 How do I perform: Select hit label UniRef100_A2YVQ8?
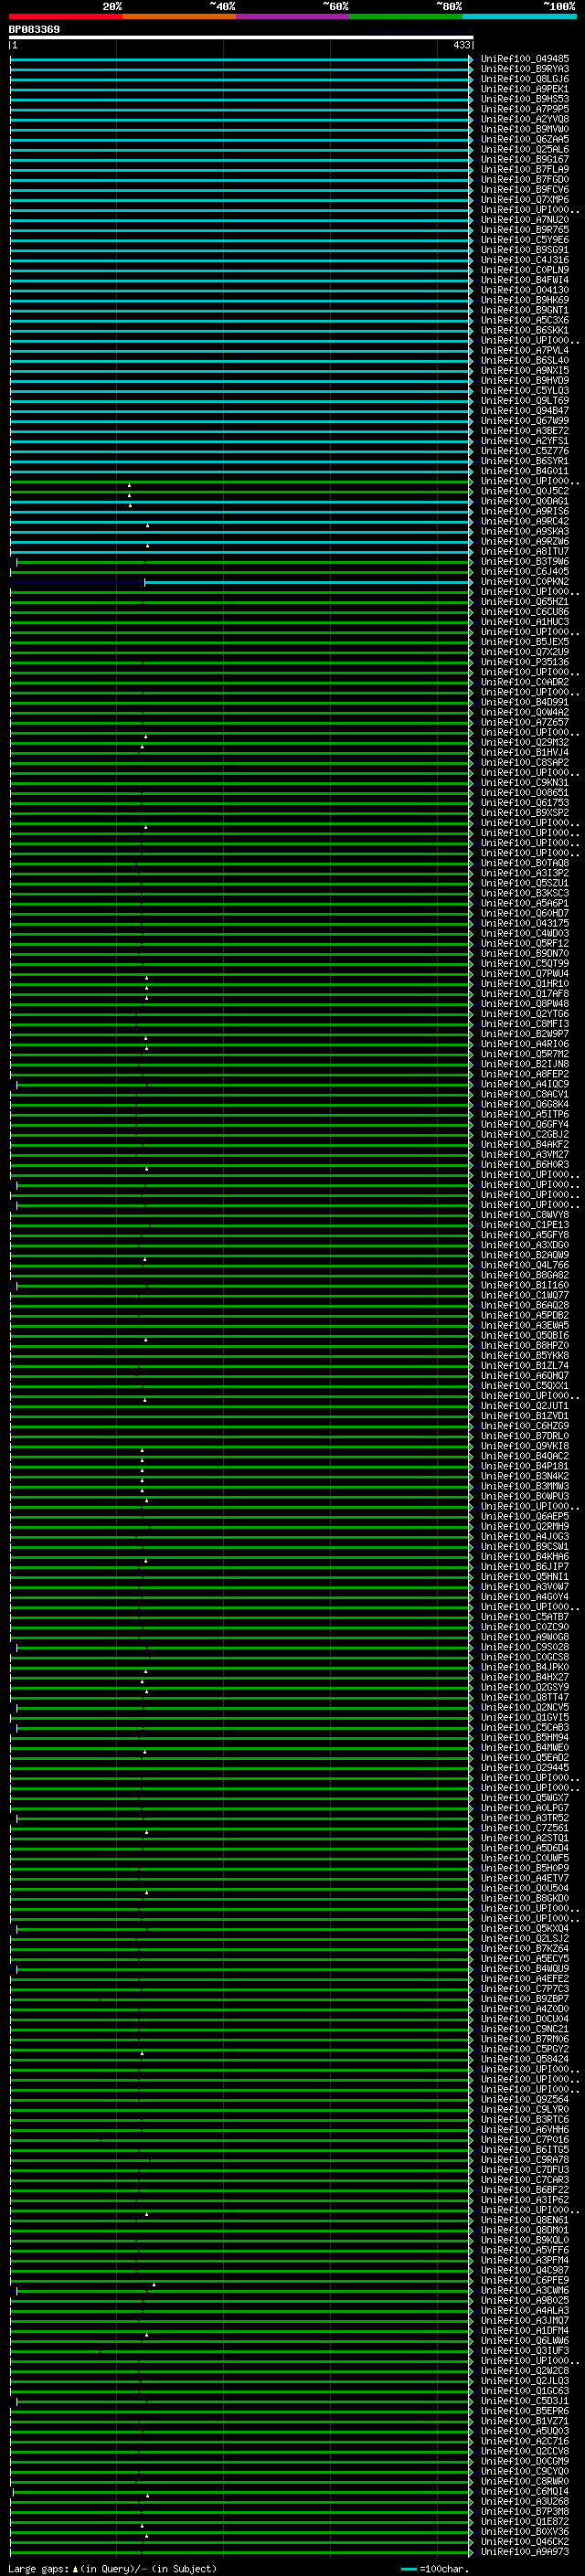coord(525,119)
